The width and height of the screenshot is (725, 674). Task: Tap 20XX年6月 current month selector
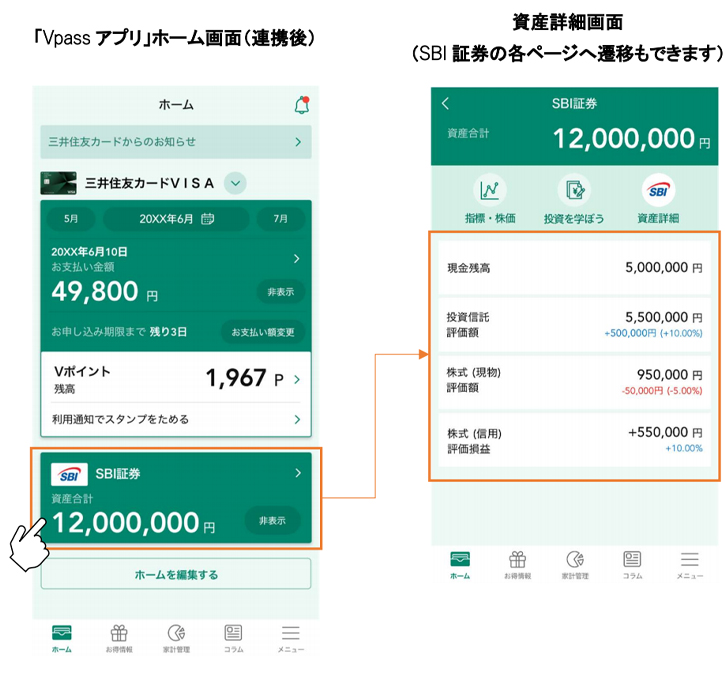[176, 219]
